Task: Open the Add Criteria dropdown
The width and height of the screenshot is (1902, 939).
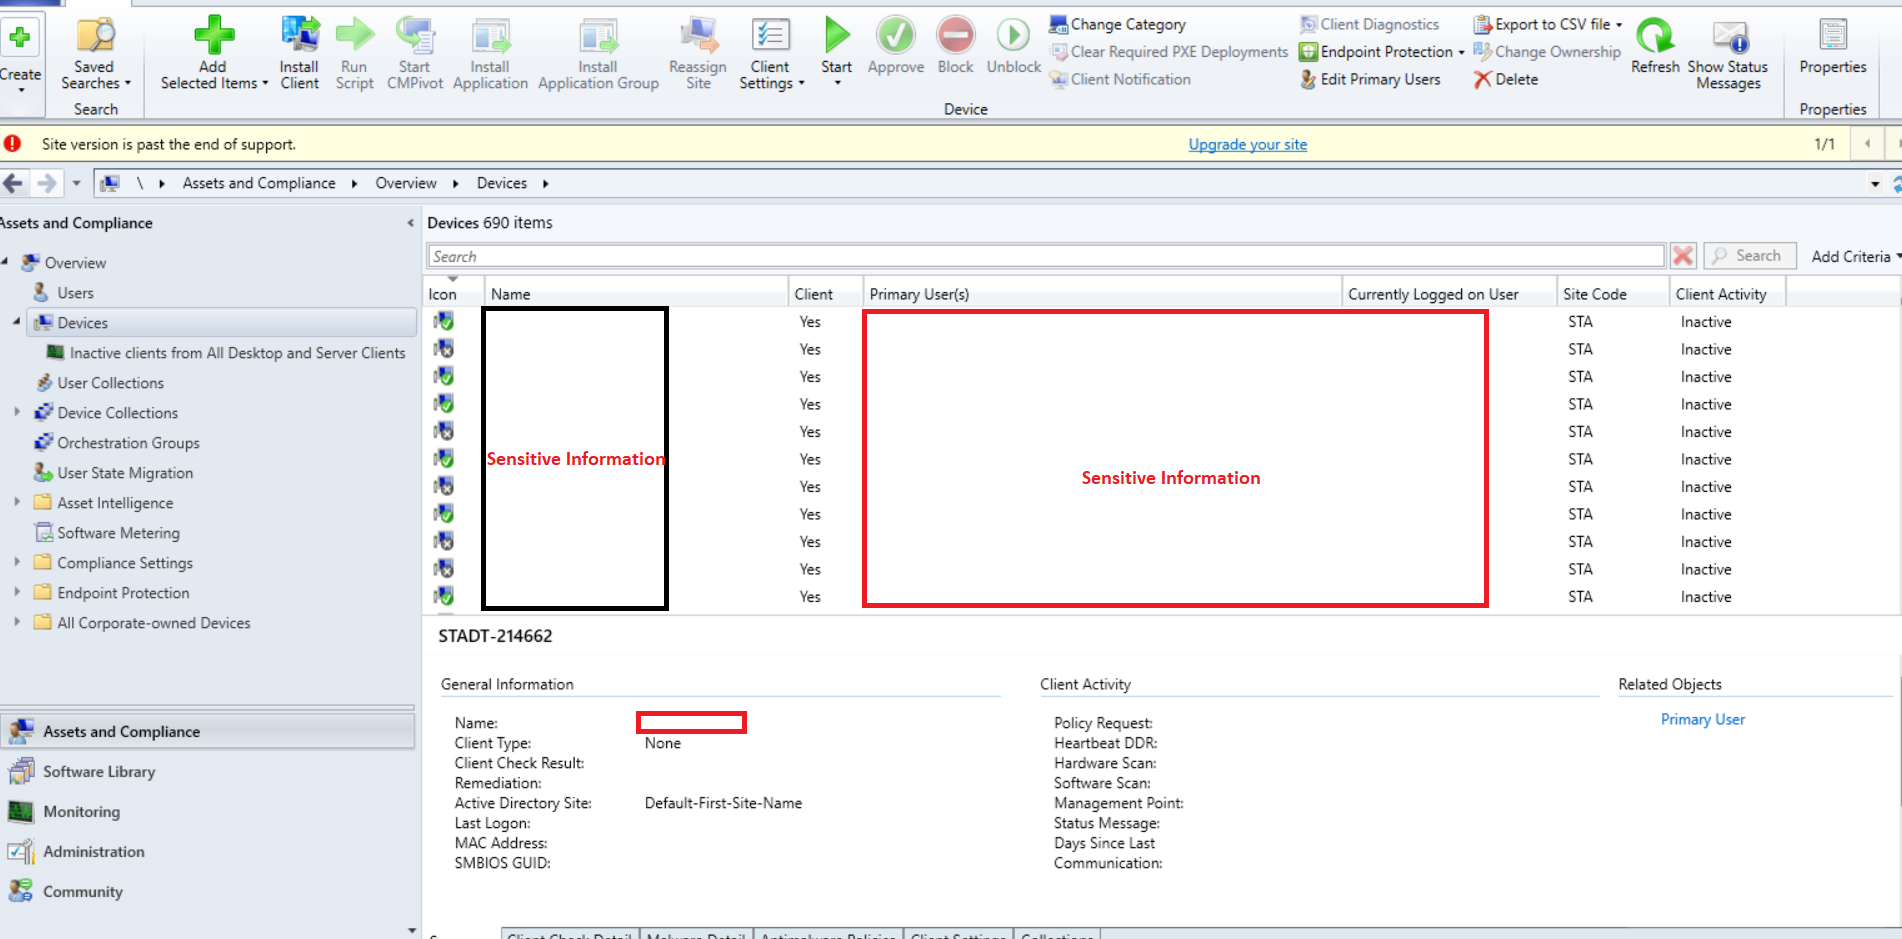Action: [1851, 255]
